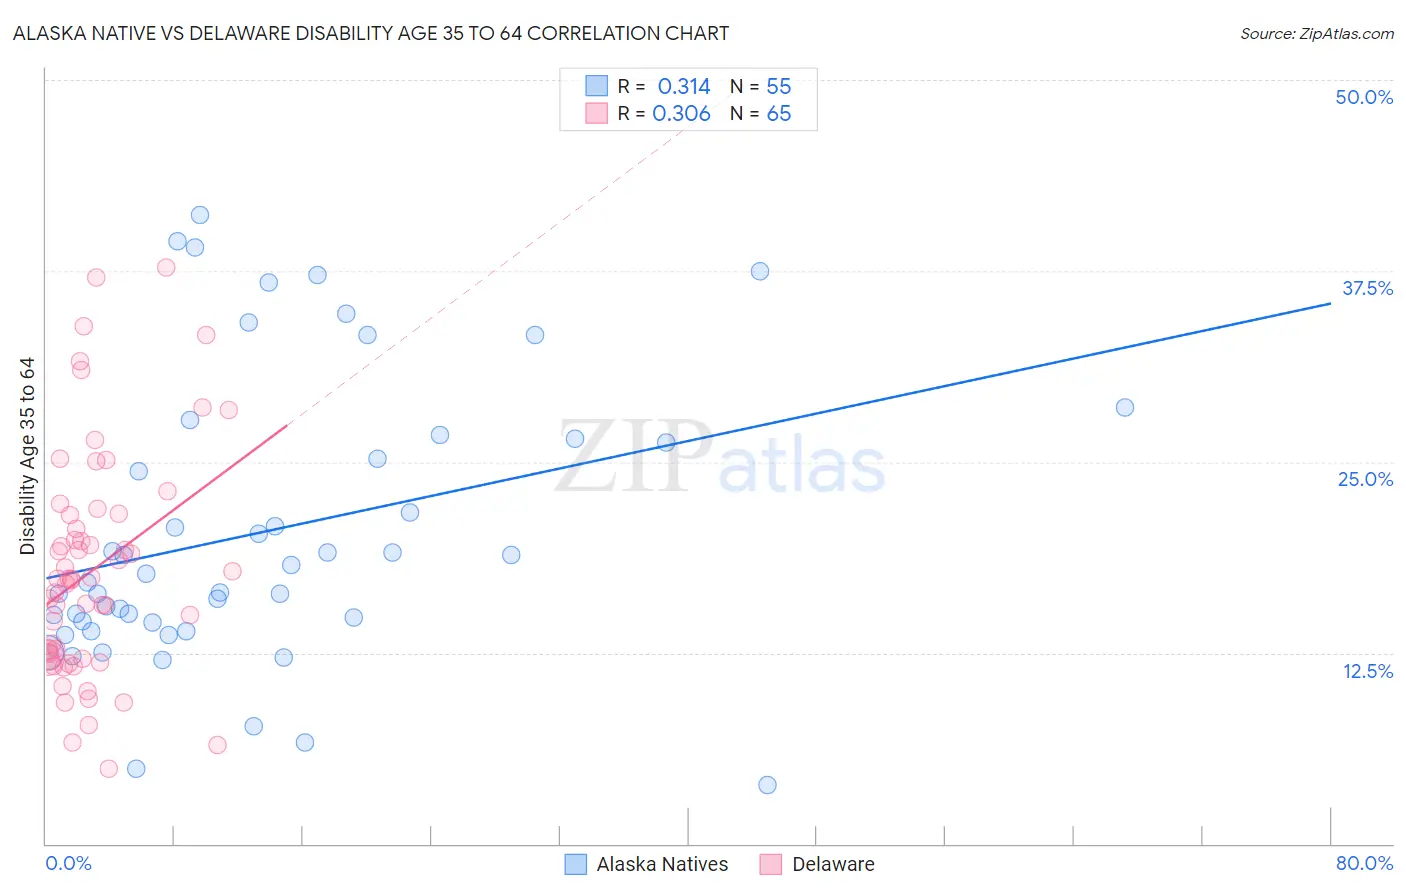Click the lowest blue data point near 4%
The image size is (1406, 892).
pyautogui.click(x=767, y=785)
